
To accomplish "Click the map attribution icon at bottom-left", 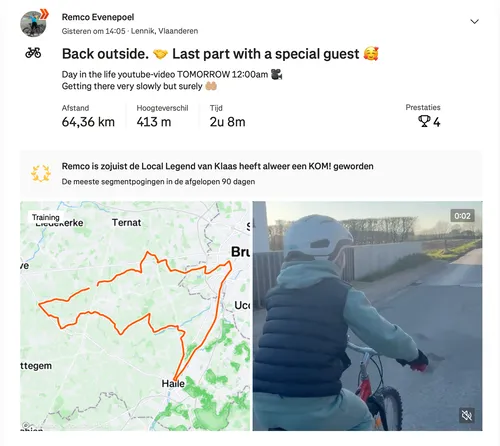I will point(25,425).
